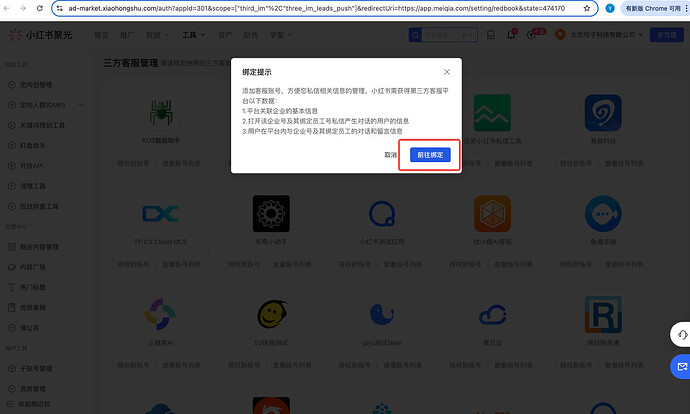Click the 车商小助手 black icon
The image size is (690, 414).
coord(271,214)
